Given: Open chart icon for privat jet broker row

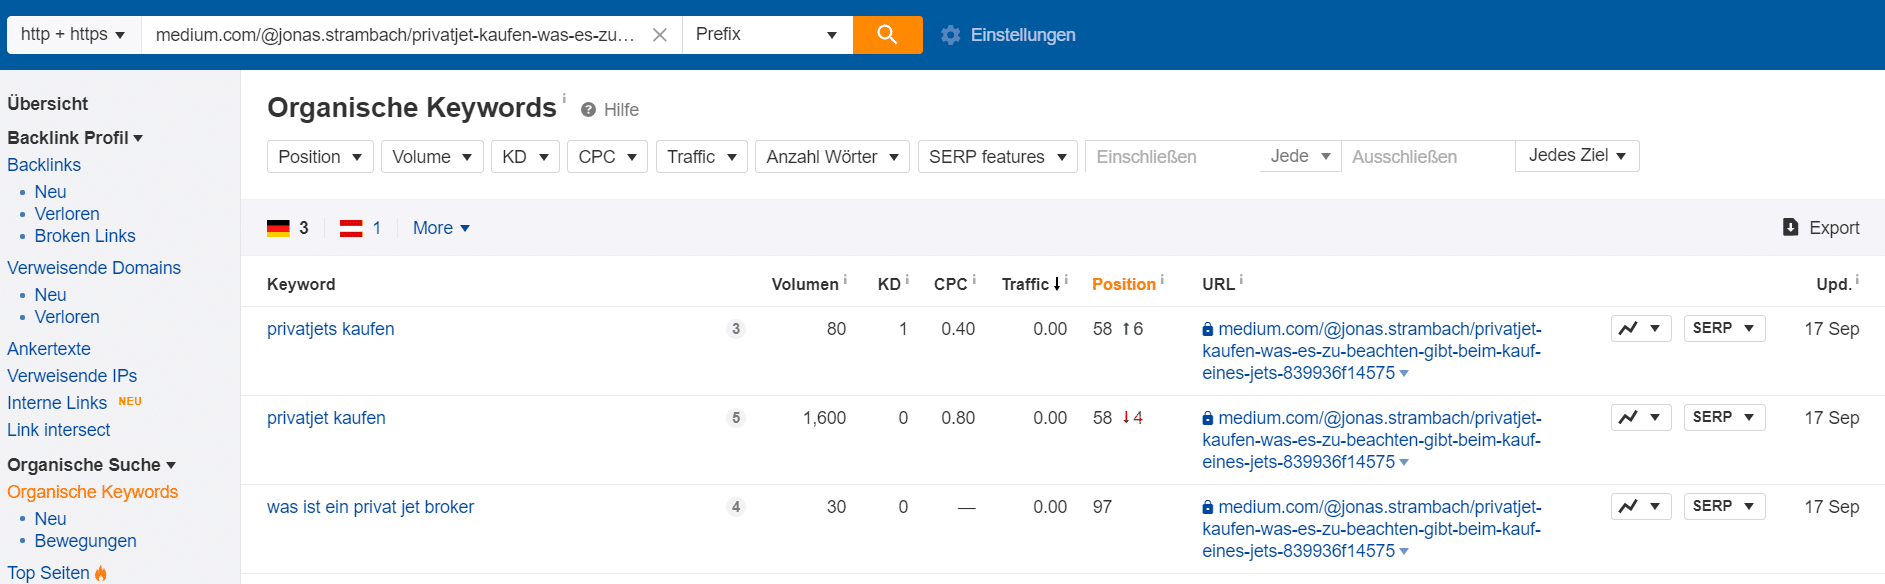Looking at the screenshot, I should [x=1641, y=506].
